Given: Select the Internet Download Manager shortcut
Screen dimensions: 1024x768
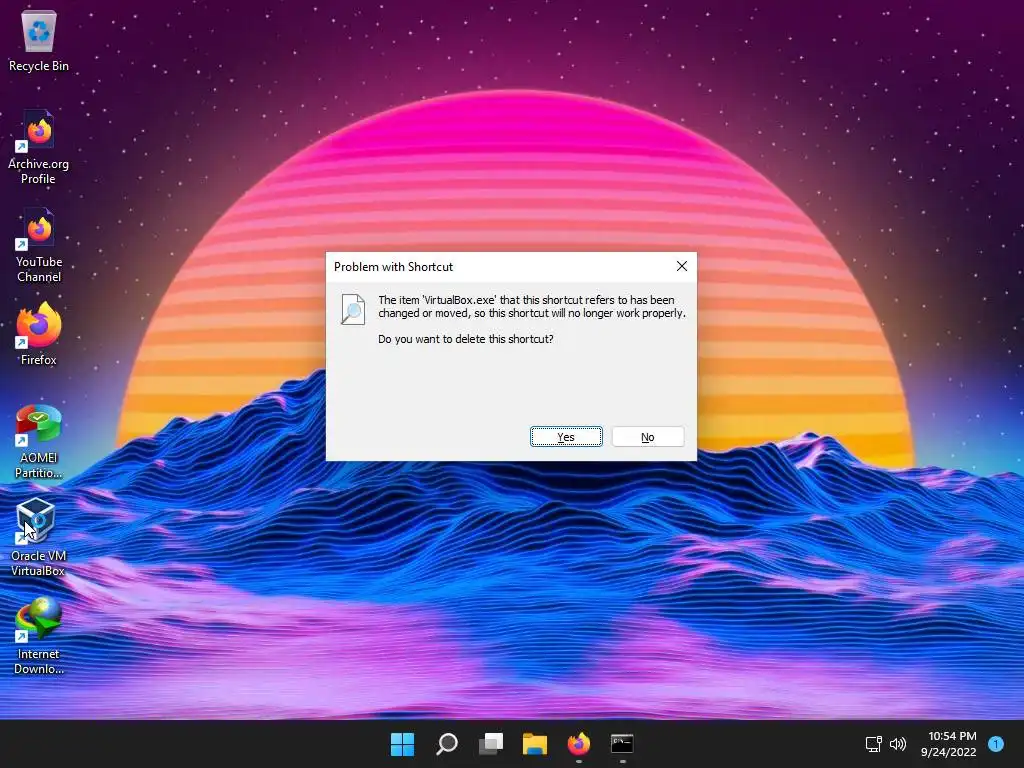Looking at the screenshot, I should (39, 636).
